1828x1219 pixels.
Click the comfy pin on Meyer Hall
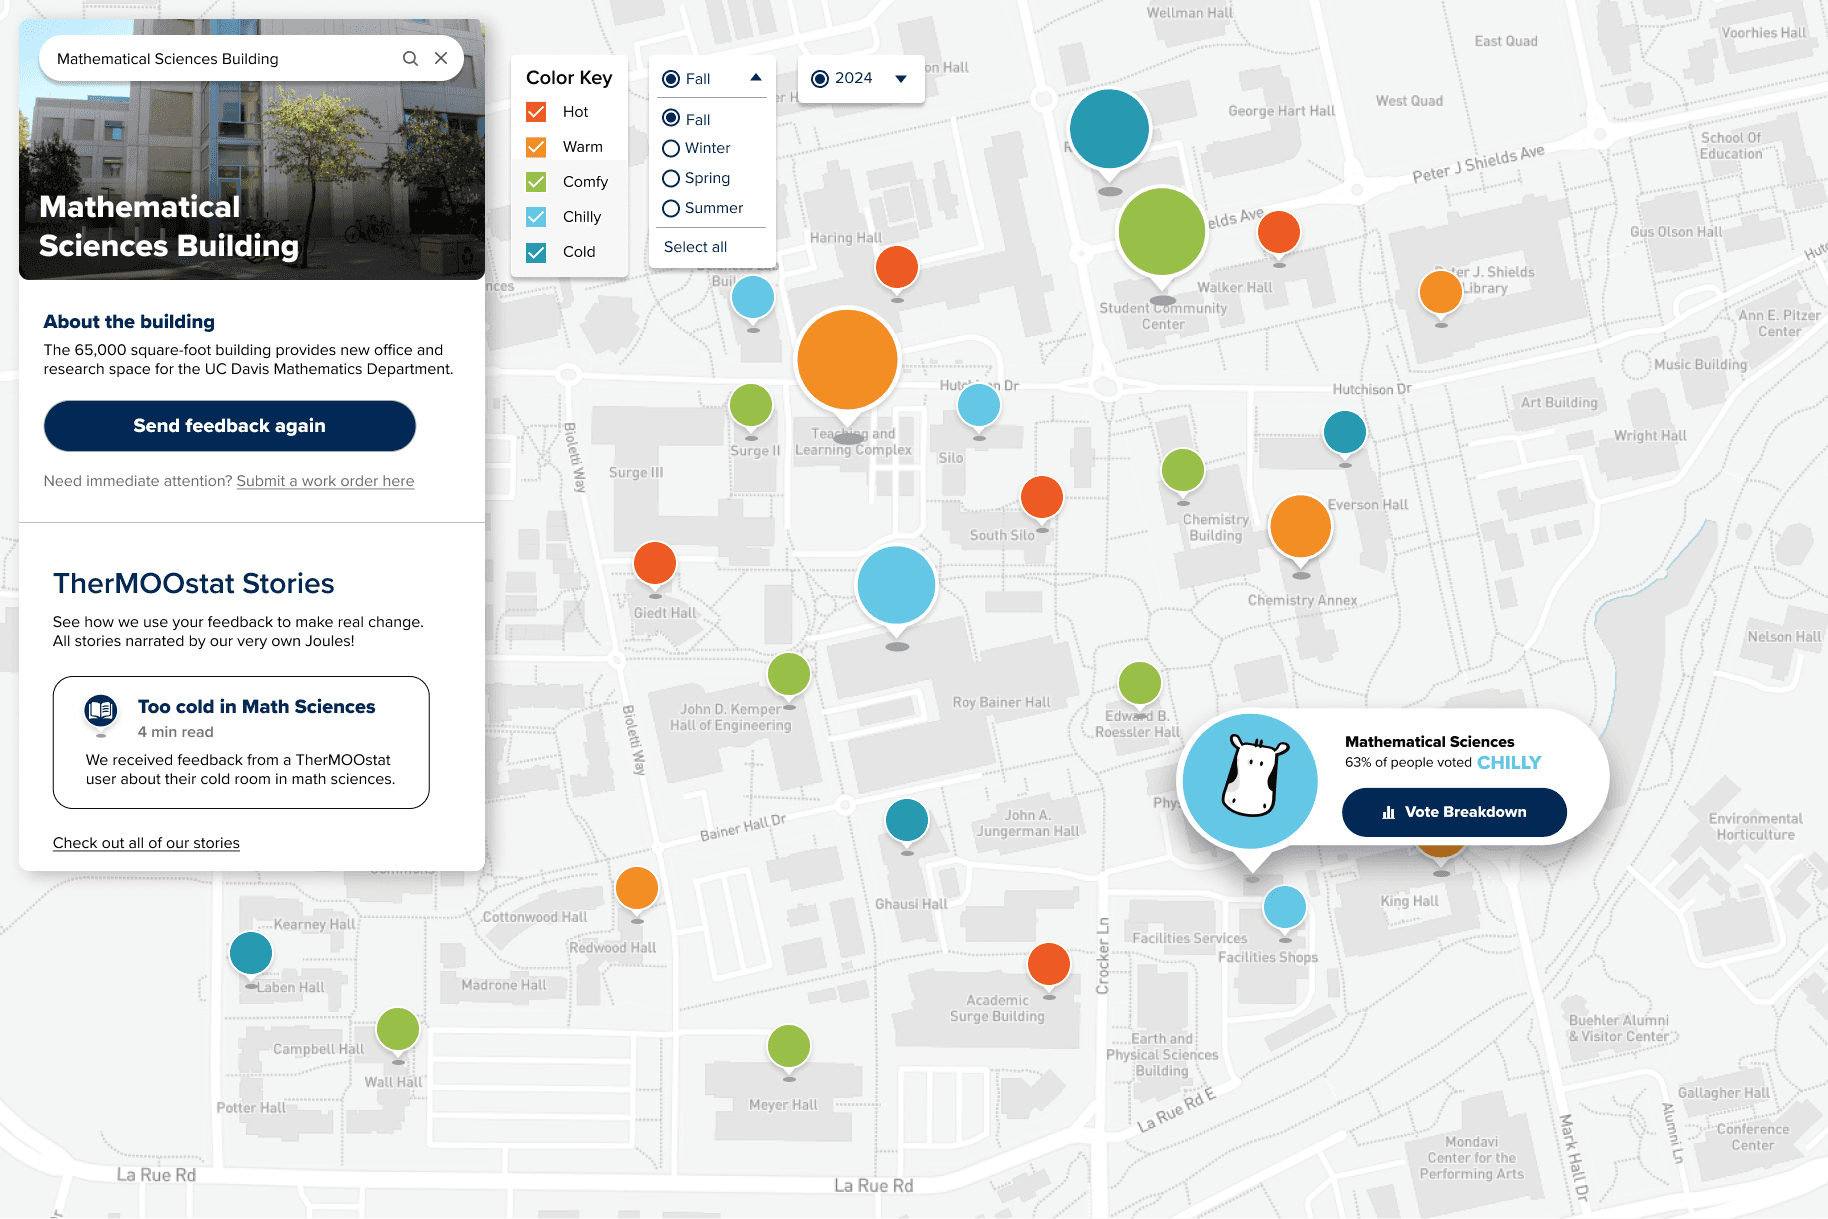789,1046
